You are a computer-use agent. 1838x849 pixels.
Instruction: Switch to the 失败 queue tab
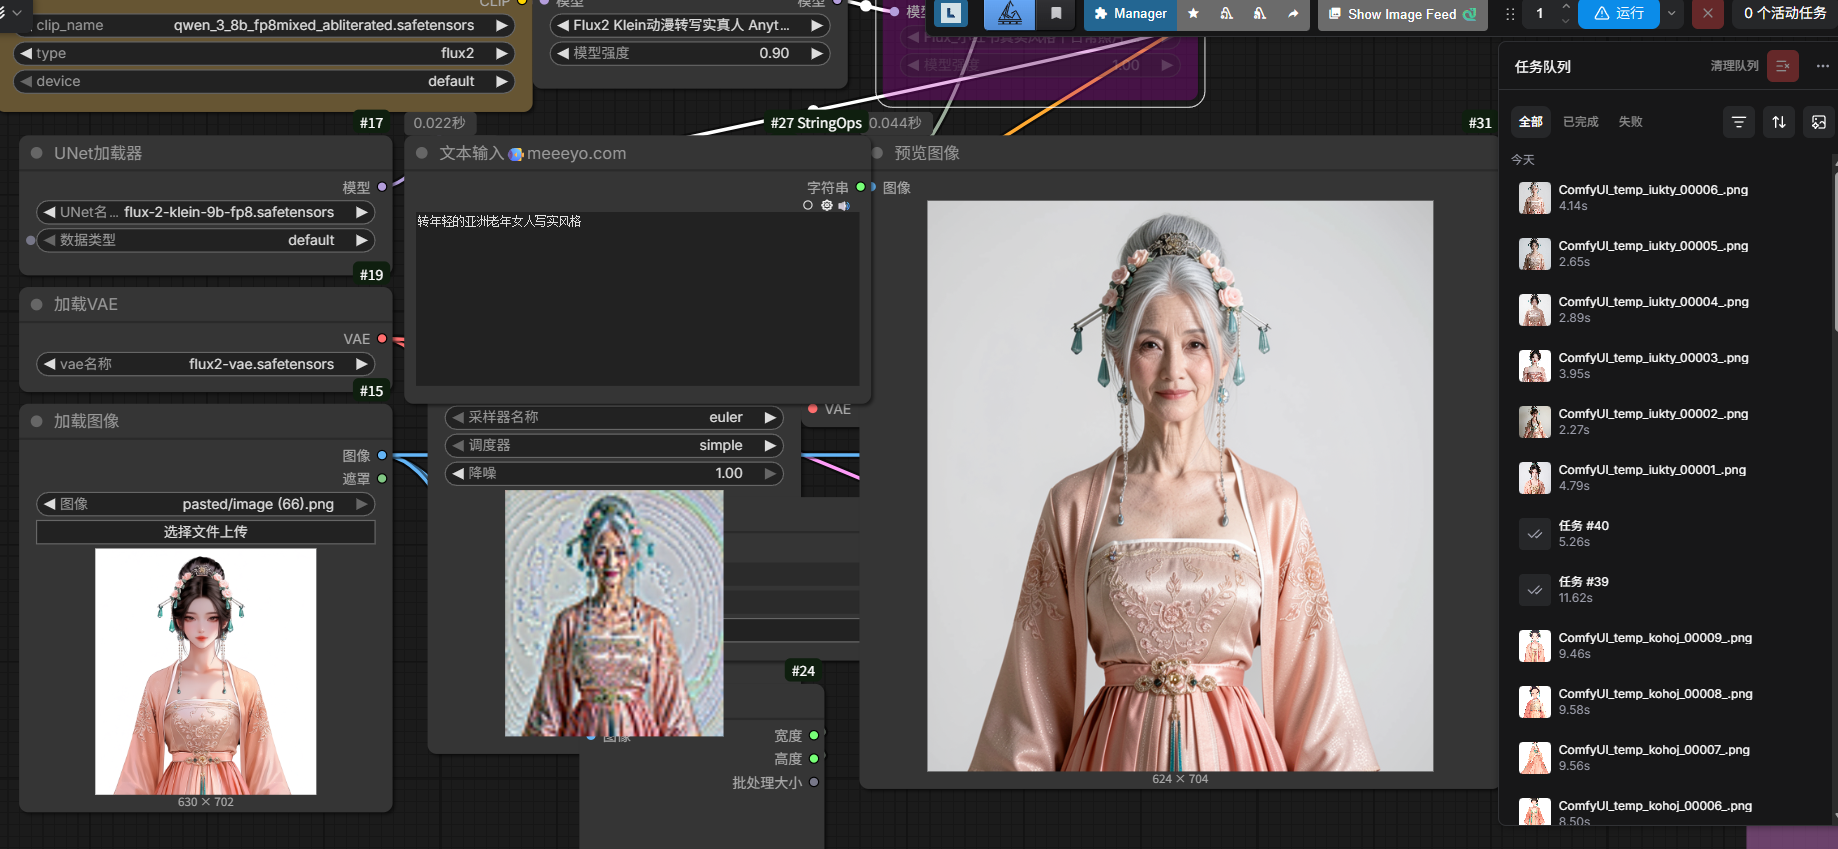[x=1630, y=122]
